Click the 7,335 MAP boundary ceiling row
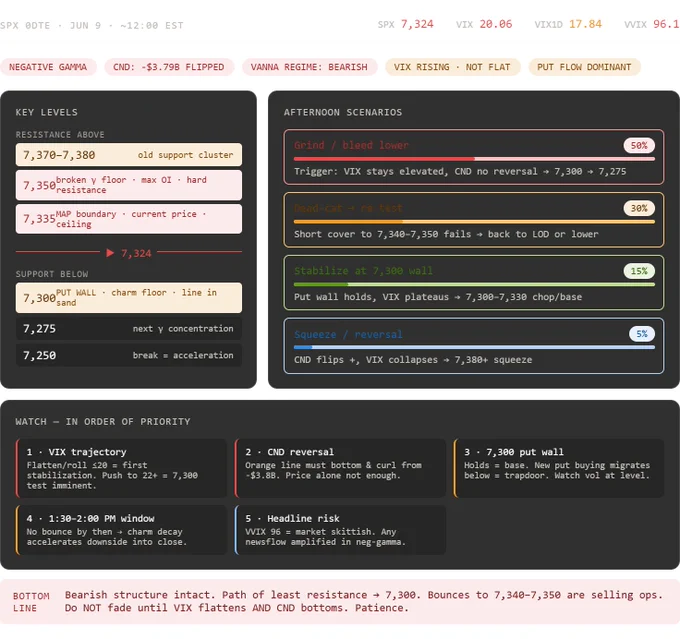Viewport: 680px width, 639px height. click(x=129, y=219)
